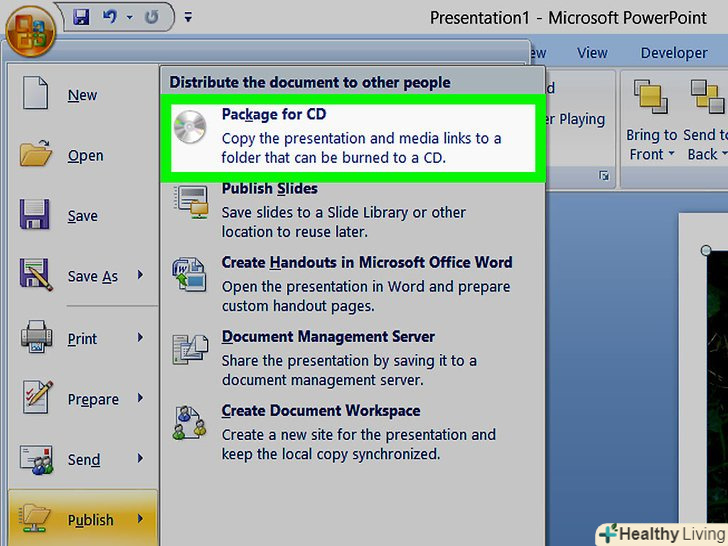Image resolution: width=728 pixels, height=546 pixels.
Task: Click 'Open the presentation in Word' description
Action: click(x=366, y=296)
